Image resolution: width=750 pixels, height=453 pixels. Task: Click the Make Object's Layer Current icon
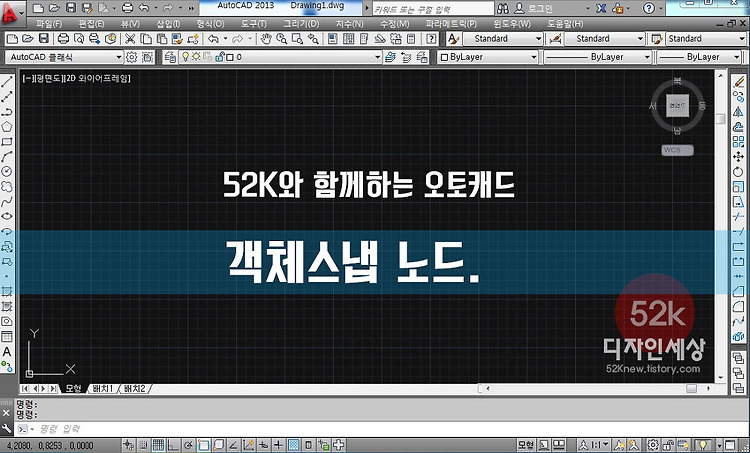pos(390,57)
